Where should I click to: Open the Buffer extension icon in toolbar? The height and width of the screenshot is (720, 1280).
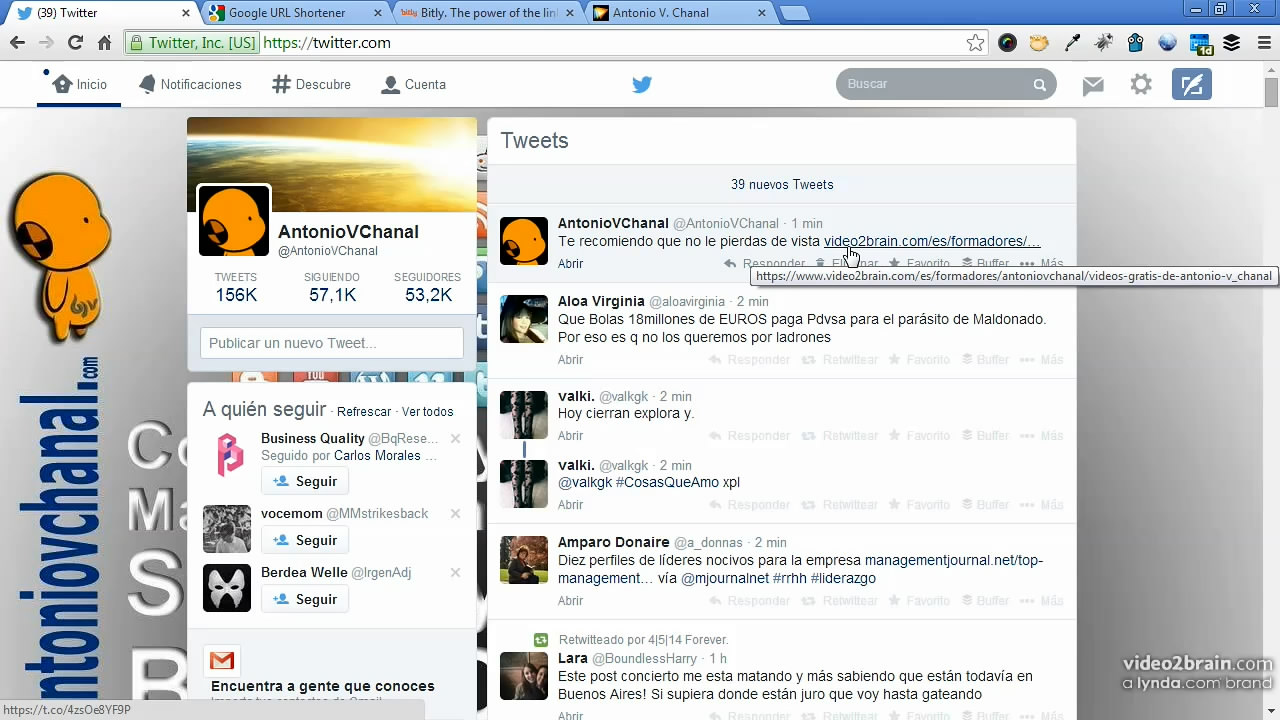1232,43
